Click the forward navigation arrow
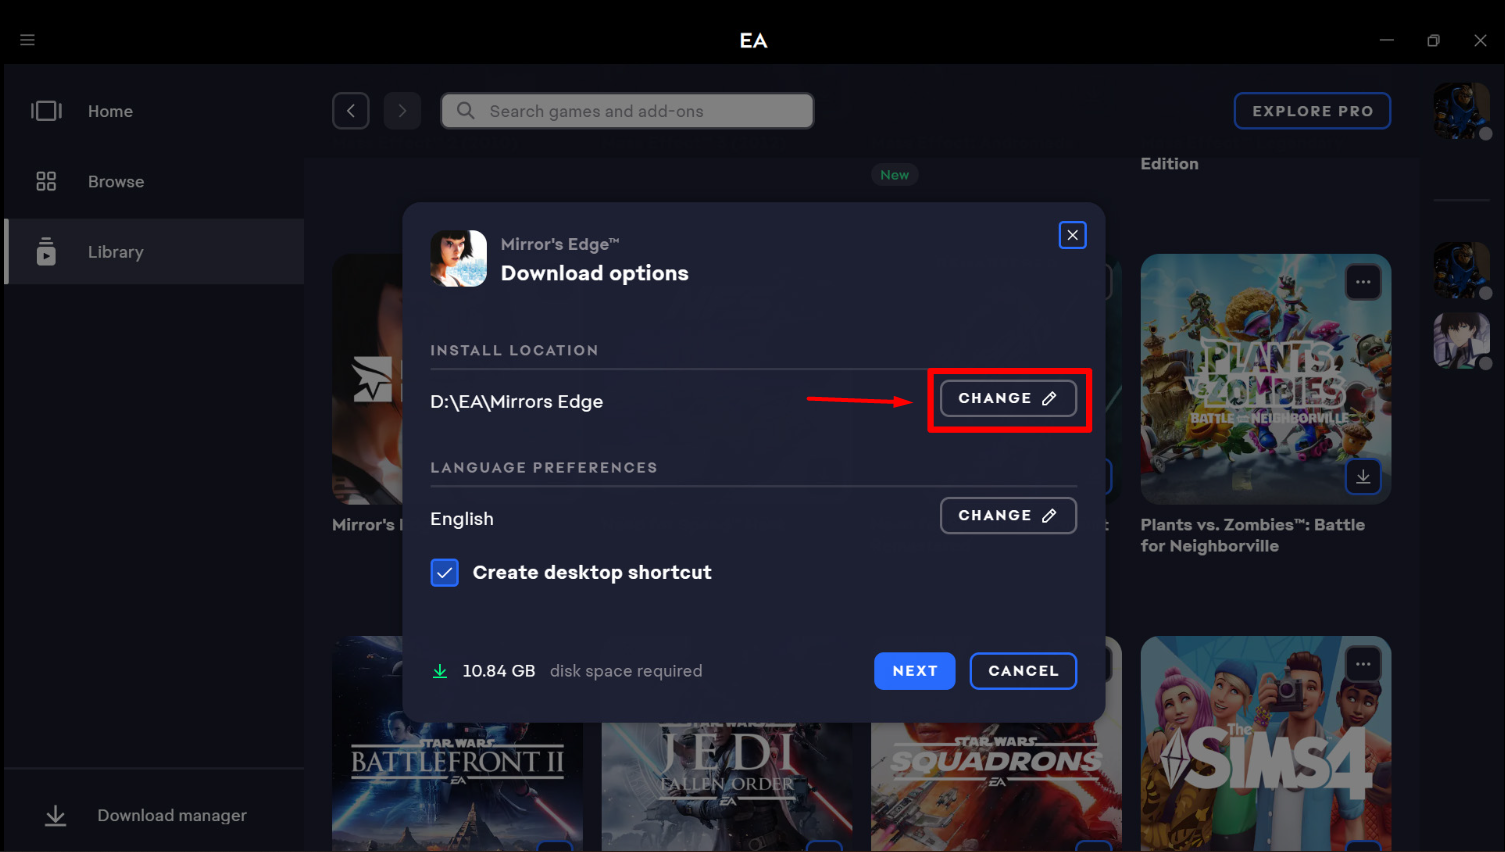The height and width of the screenshot is (852, 1505). point(402,111)
